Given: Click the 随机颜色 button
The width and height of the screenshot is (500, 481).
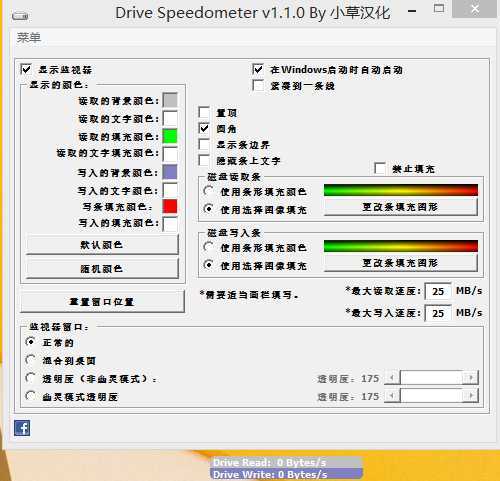Looking at the screenshot, I should pos(102,269).
